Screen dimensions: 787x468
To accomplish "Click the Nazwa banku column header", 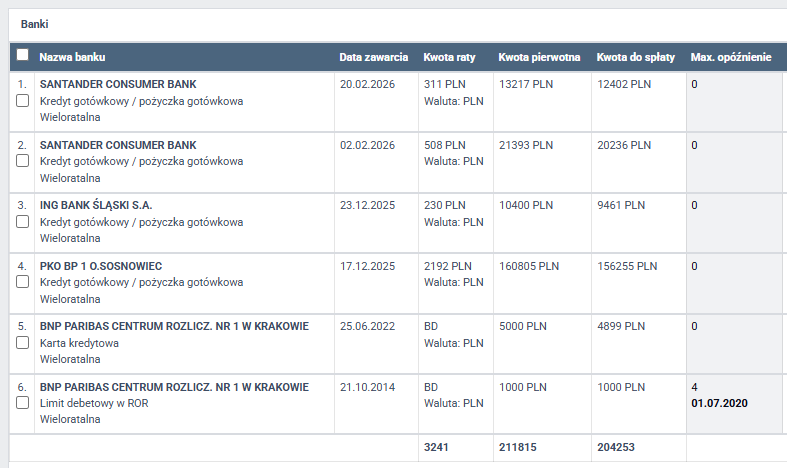I will [72, 57].
